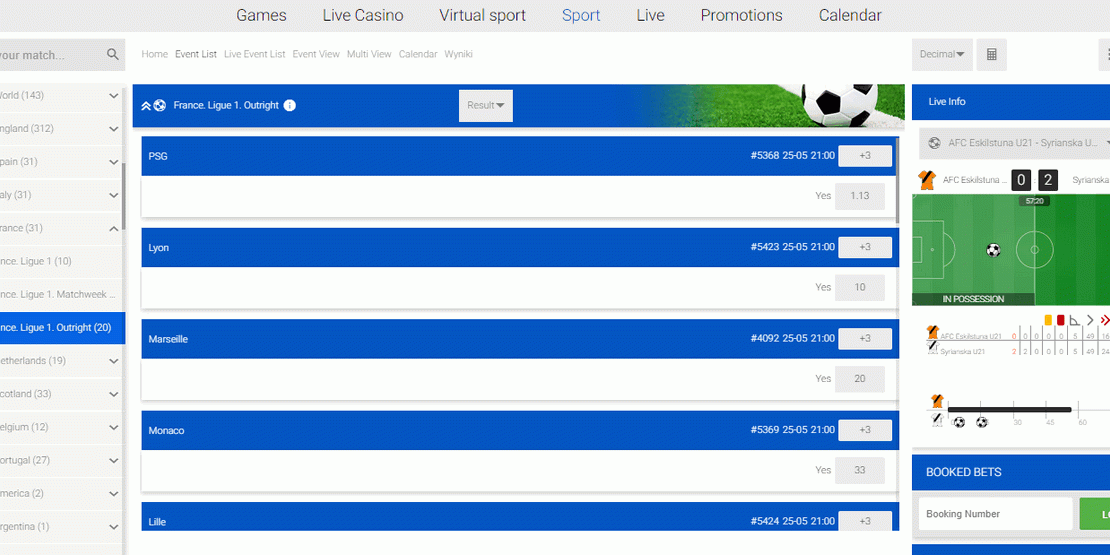This screenshot has width=1110, height=555.
Task: Show +3 more markets for Lille
Action: pyautogui.click(x=865, y=521)
